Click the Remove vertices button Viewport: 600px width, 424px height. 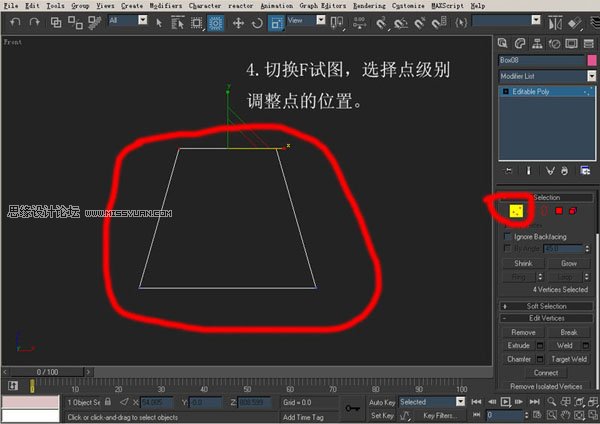(523, 333)
